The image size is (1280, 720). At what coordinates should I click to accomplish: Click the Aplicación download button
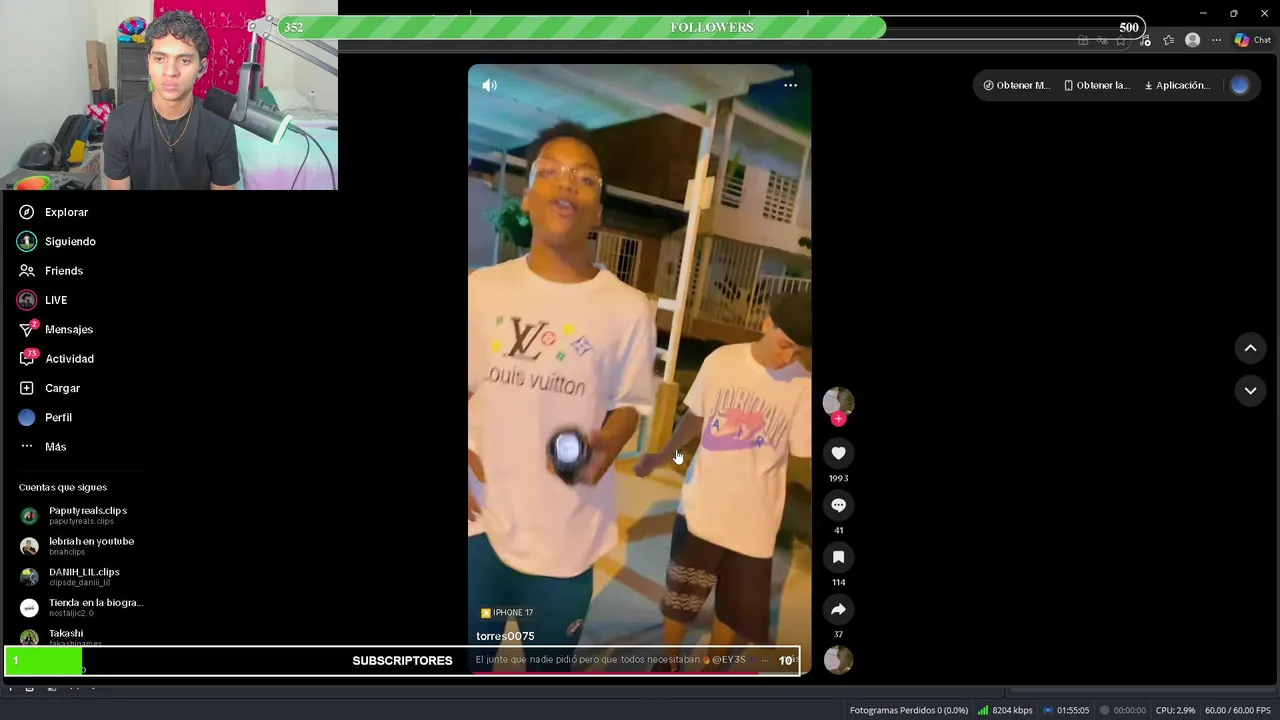1177,85
